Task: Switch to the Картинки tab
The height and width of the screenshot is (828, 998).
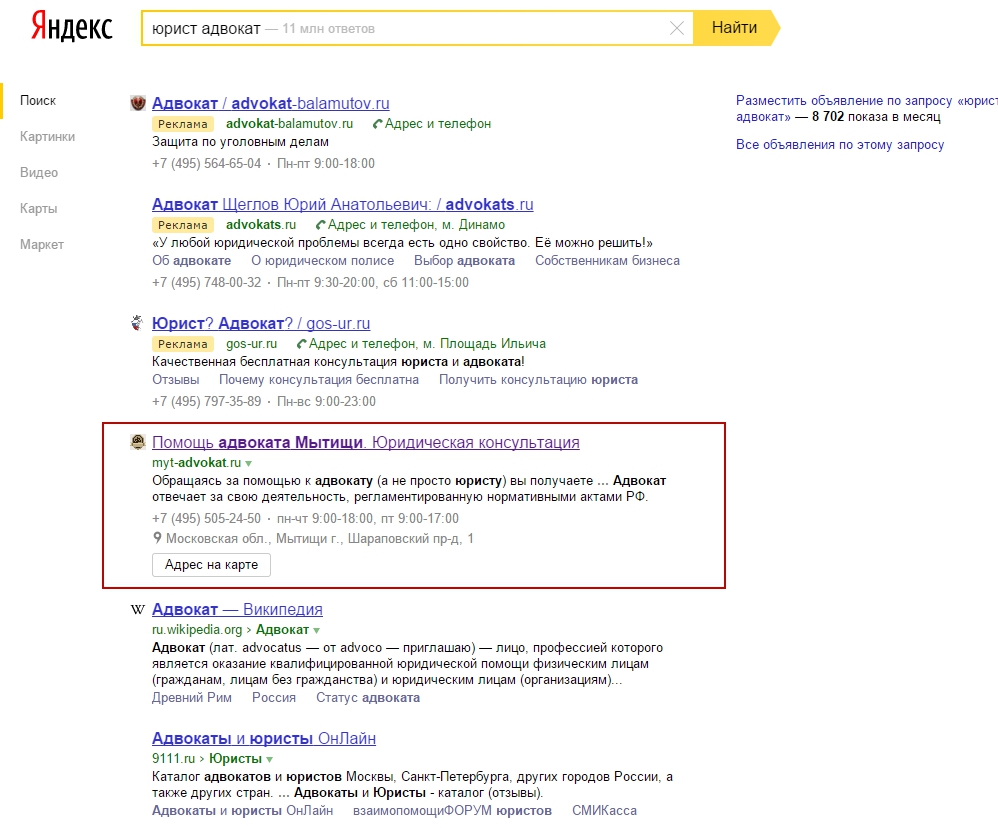Action: [x=47, y=136]
